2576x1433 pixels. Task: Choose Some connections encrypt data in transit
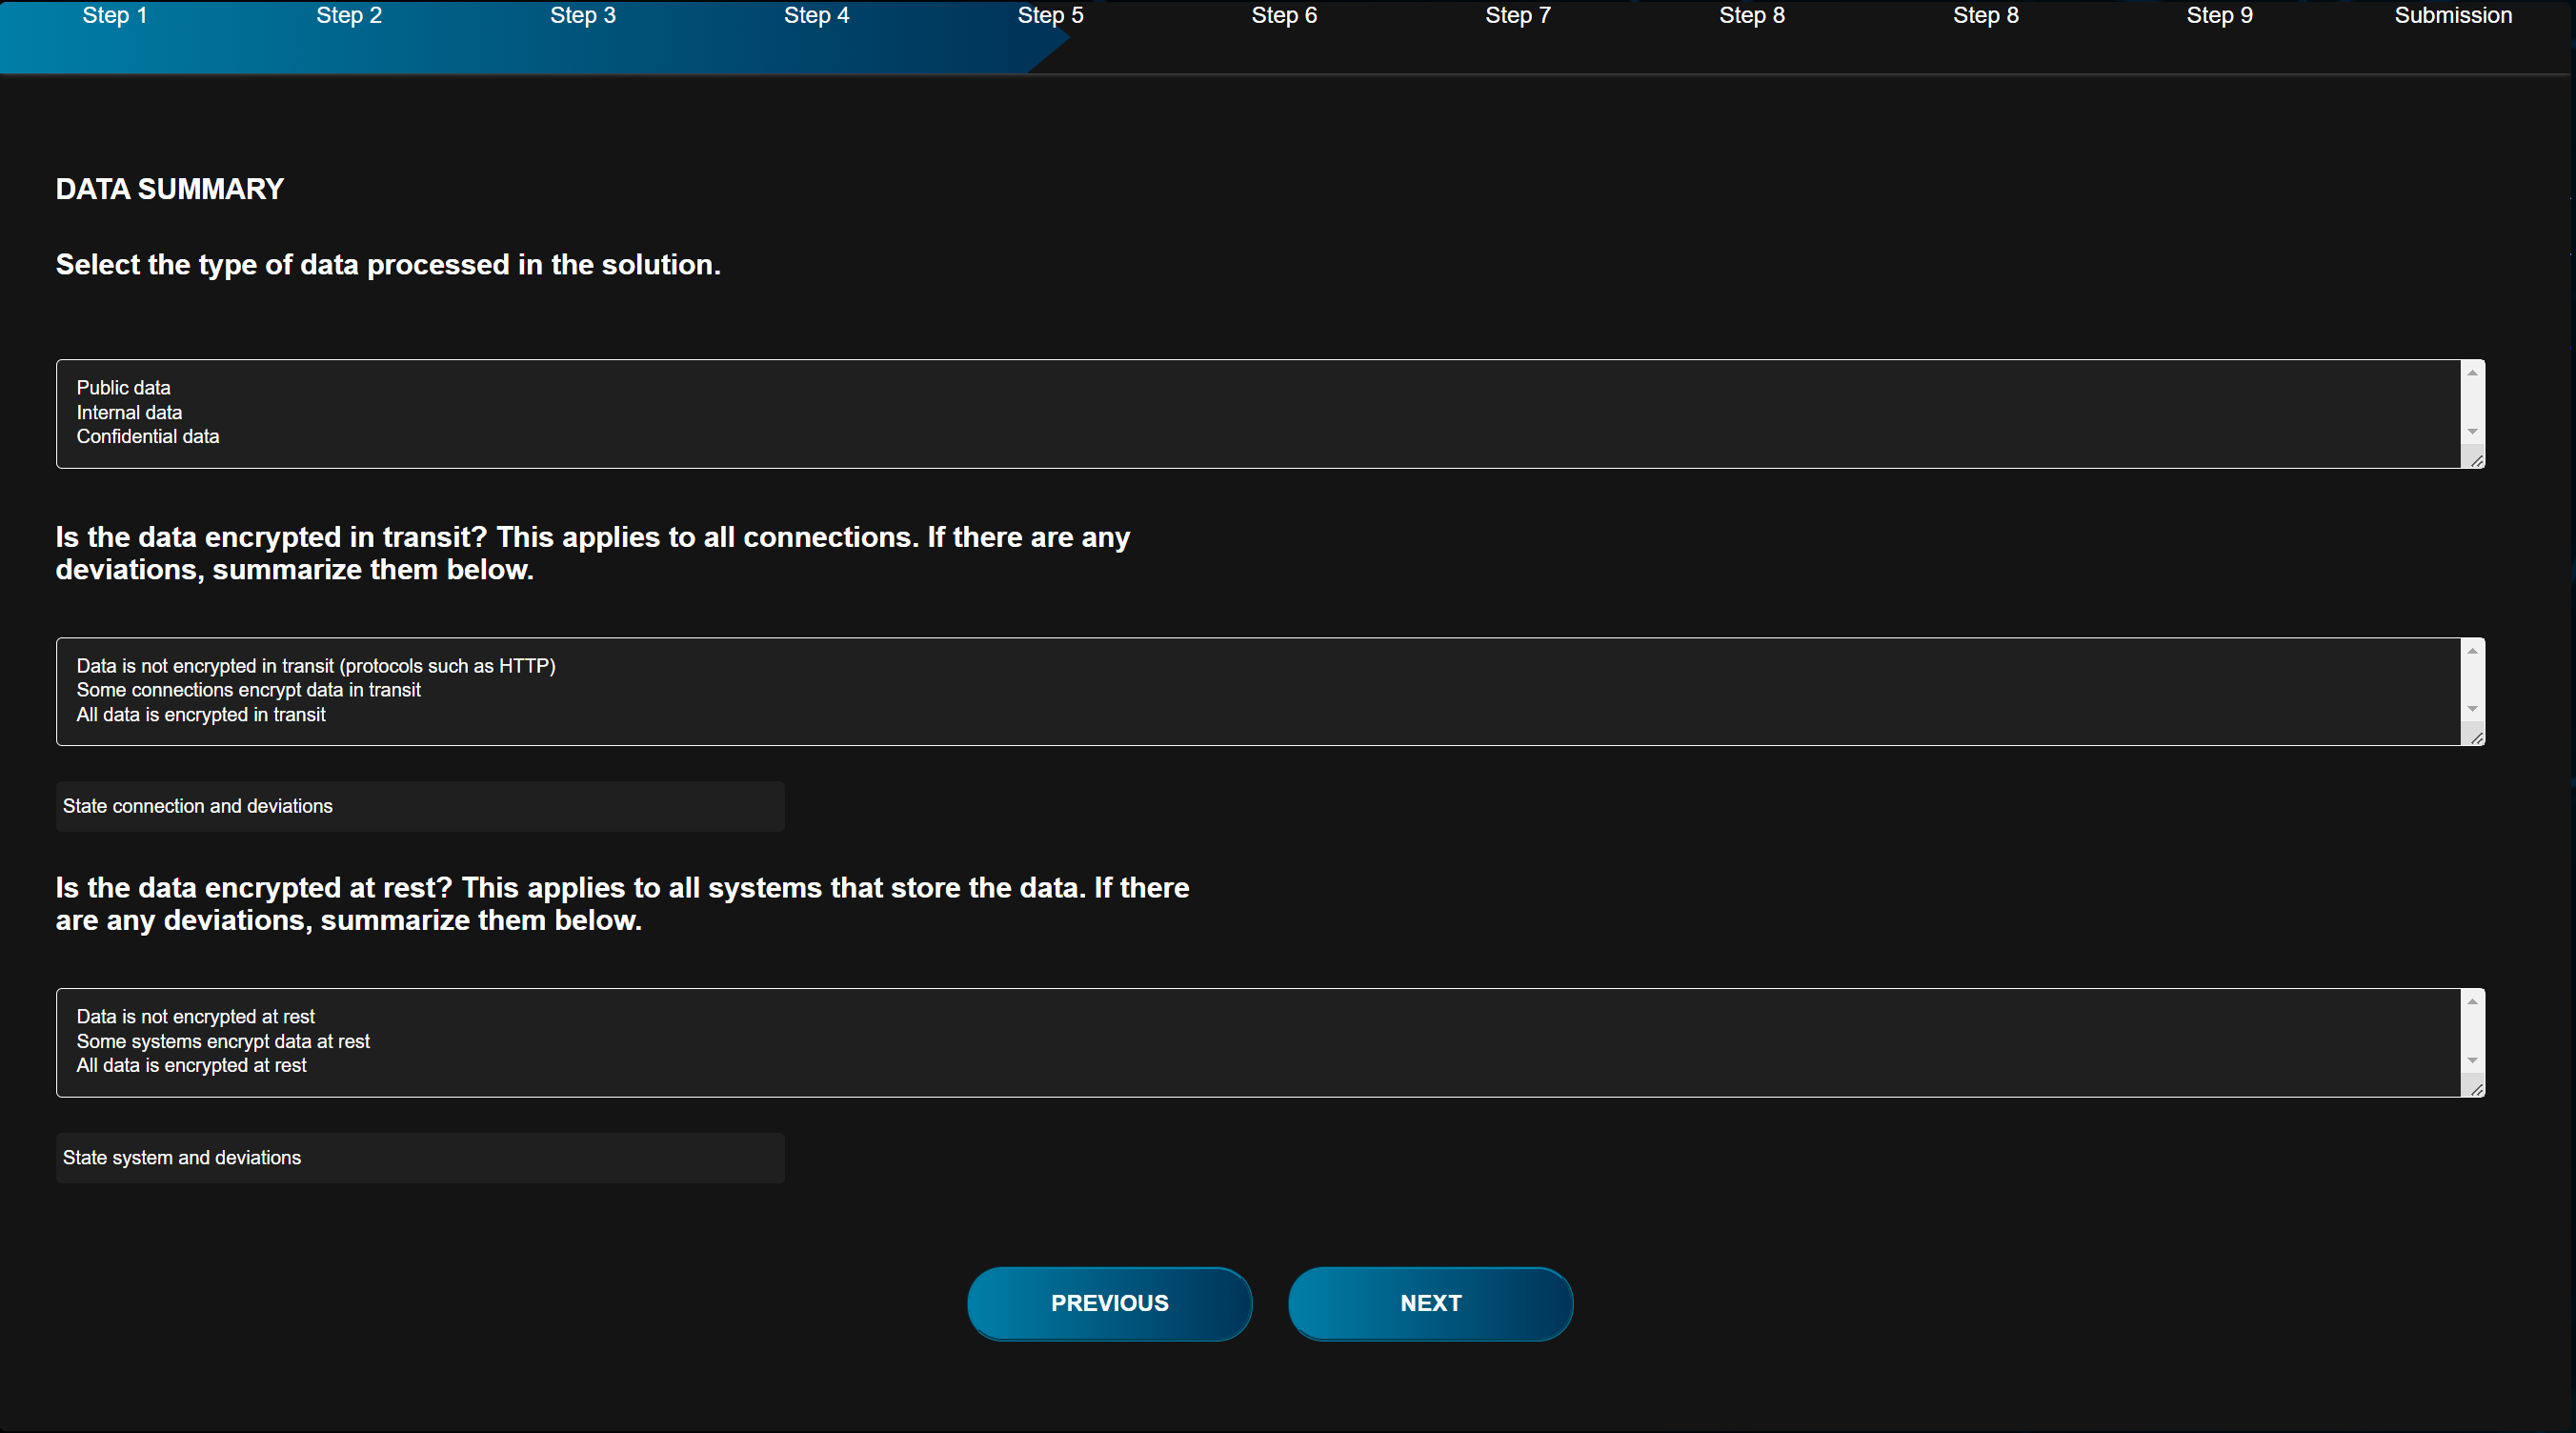coord(1258,690)
